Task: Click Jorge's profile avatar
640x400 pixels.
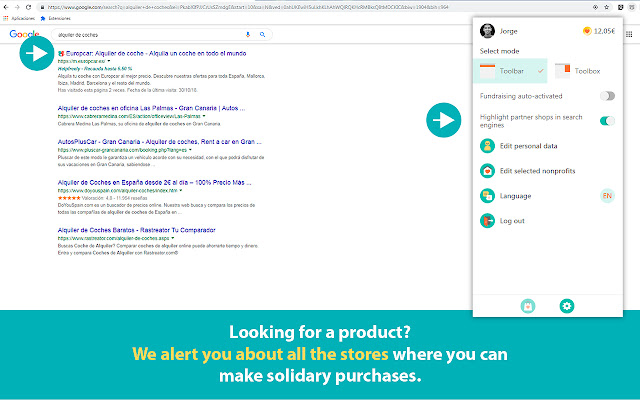Action: click(487, 30)
